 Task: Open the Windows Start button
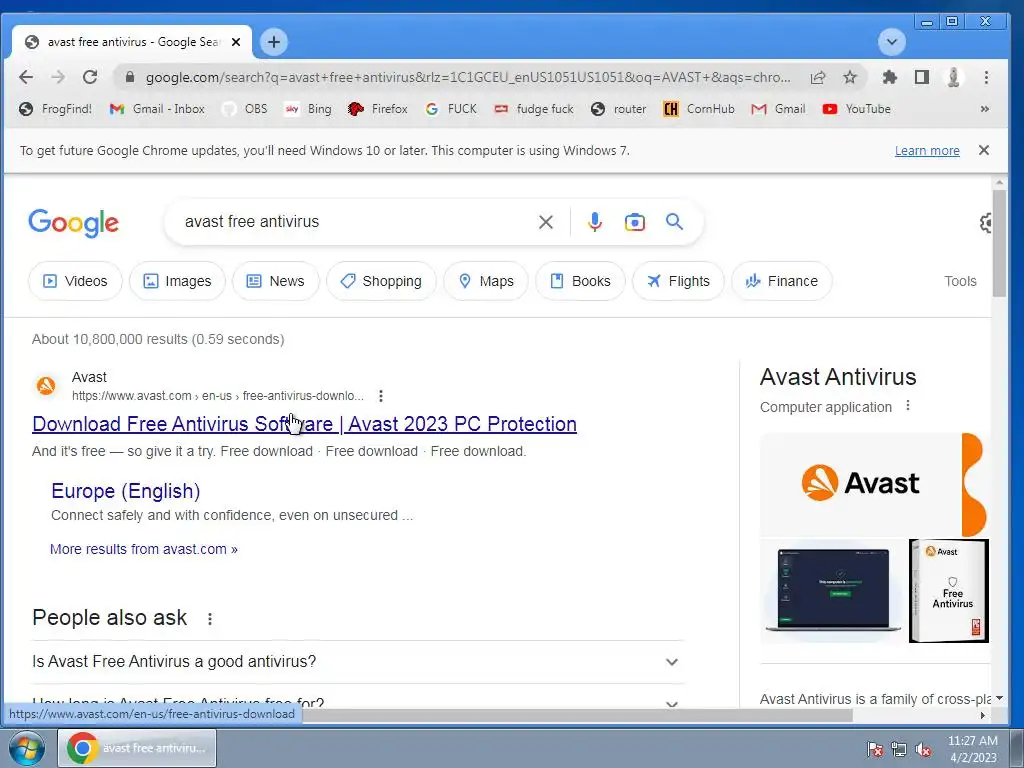26,748
